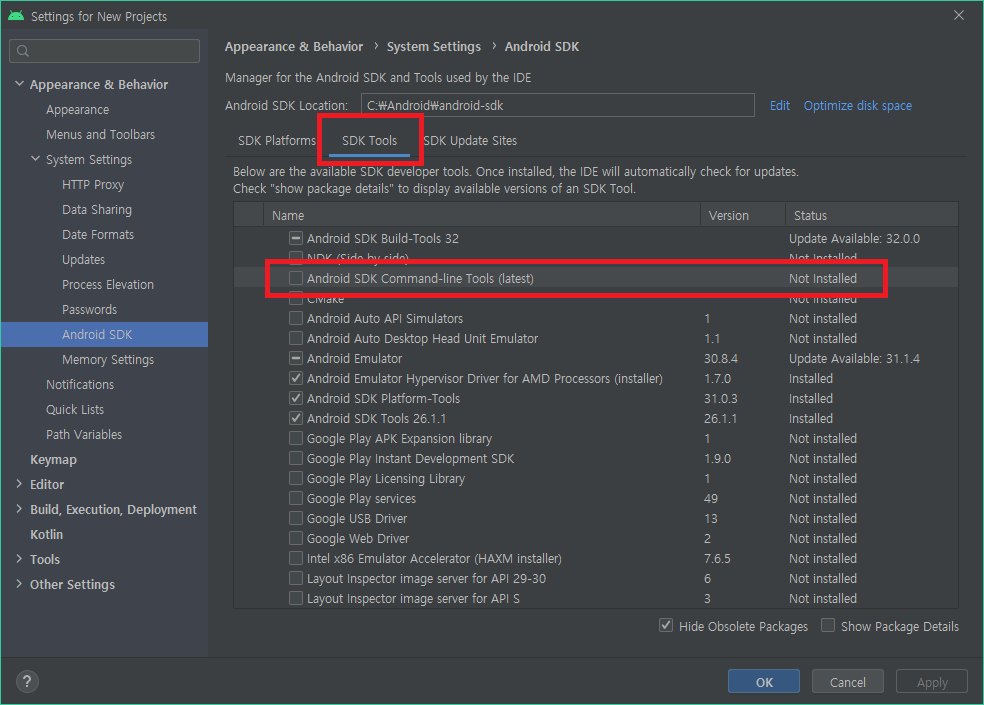Open Memory Settings page
This screenshot has height=705, width=984.
[108, 360]
